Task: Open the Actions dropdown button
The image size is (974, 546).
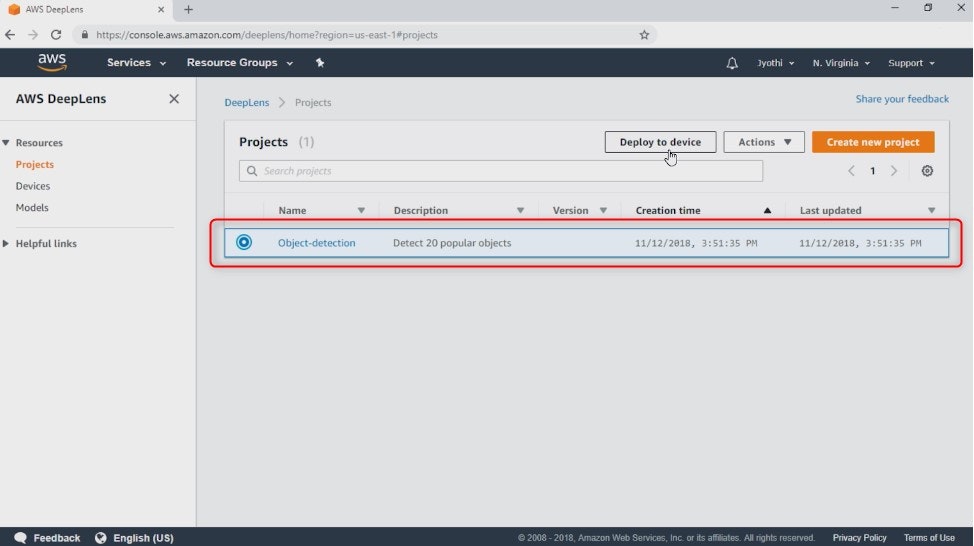Action: pos(763,142)
